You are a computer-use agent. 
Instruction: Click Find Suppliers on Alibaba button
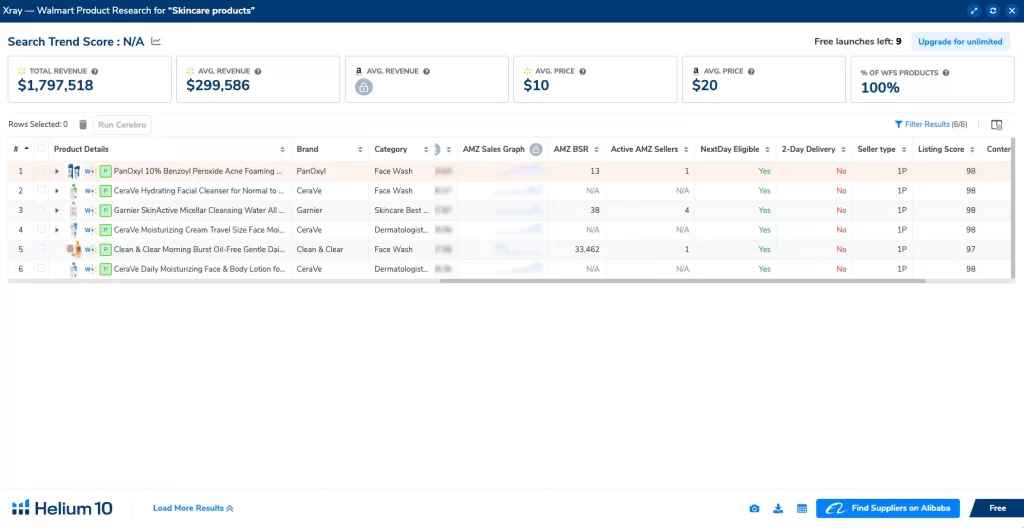[888, 508]
